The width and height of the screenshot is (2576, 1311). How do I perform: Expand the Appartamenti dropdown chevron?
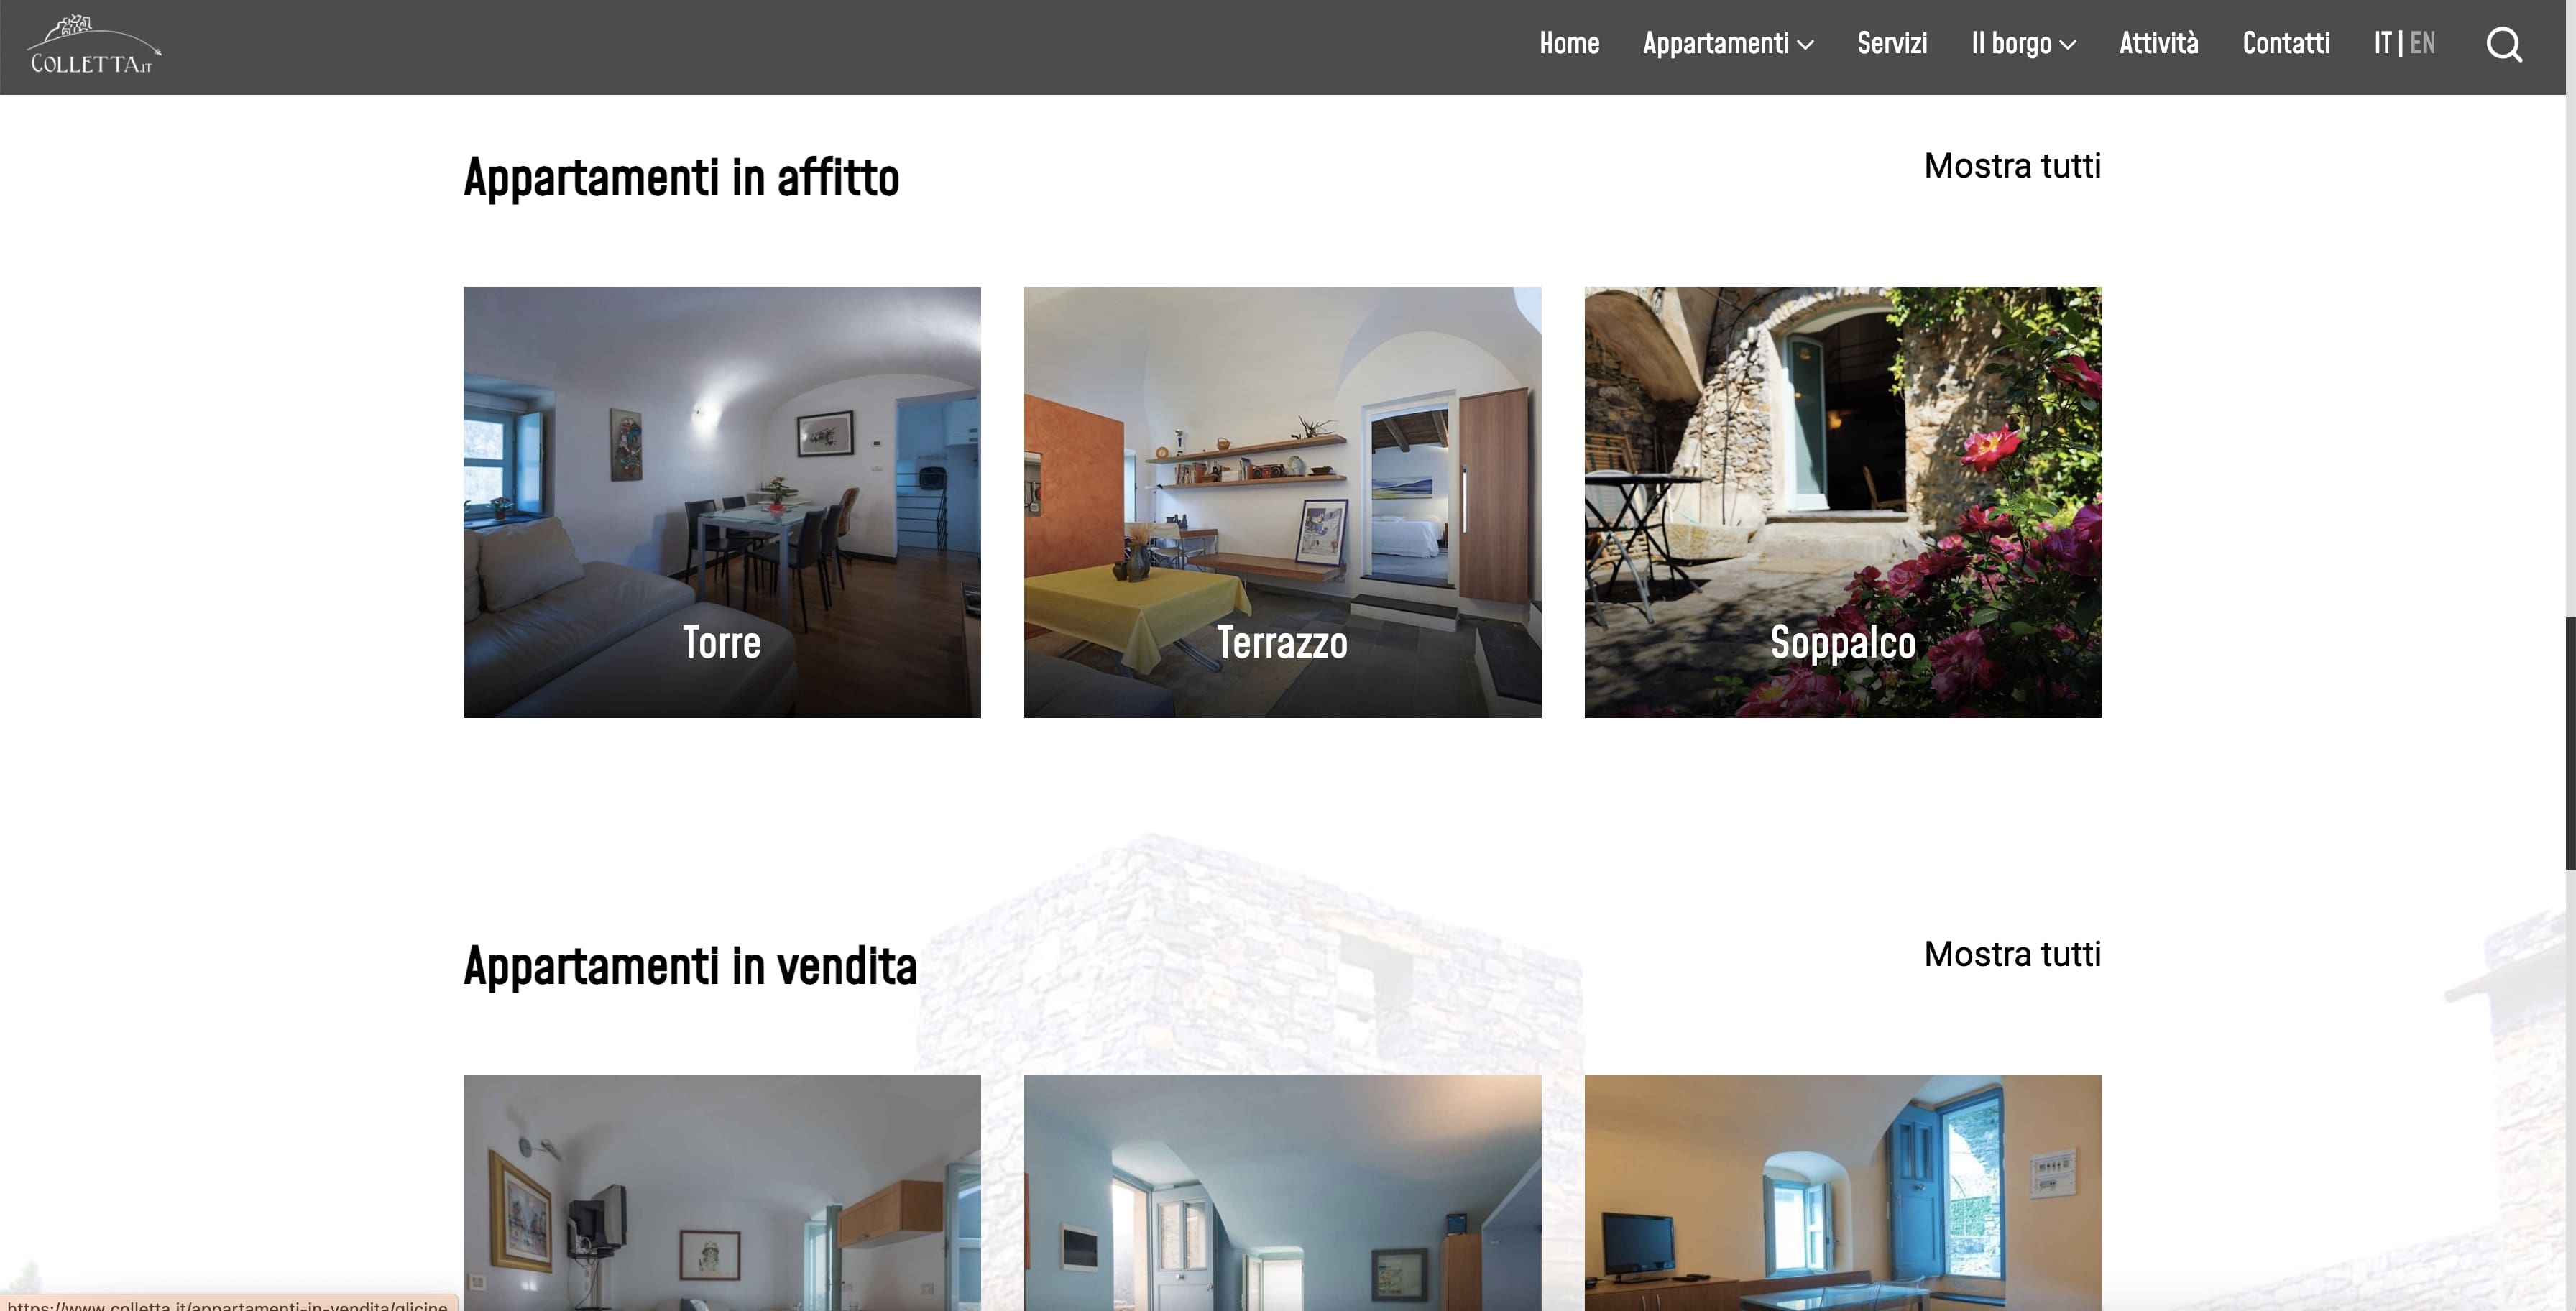1805,45
